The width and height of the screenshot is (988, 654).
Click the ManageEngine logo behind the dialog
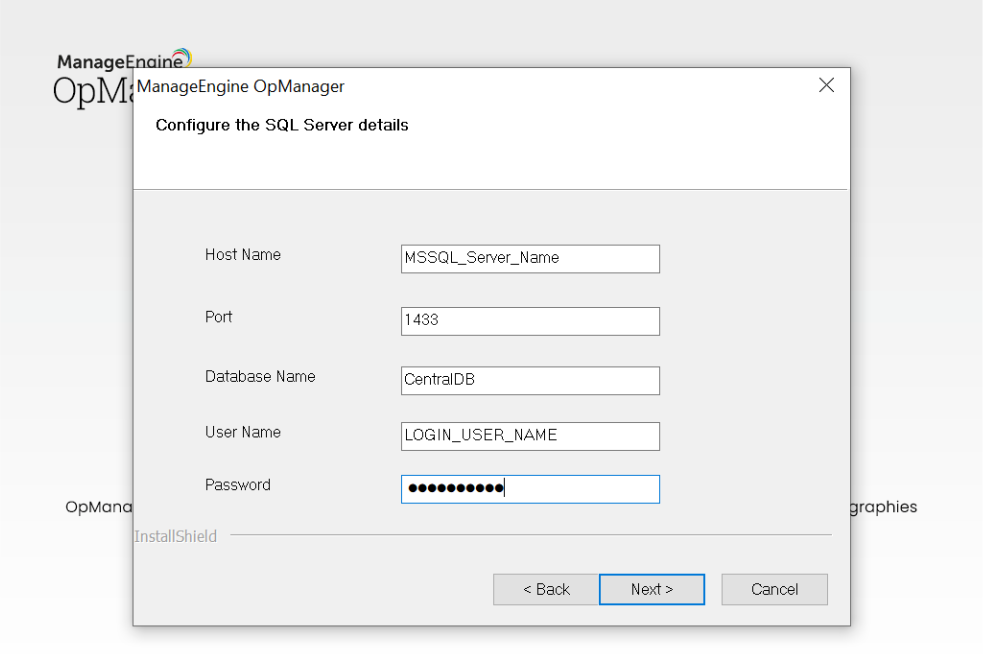(x=123, y=60)
